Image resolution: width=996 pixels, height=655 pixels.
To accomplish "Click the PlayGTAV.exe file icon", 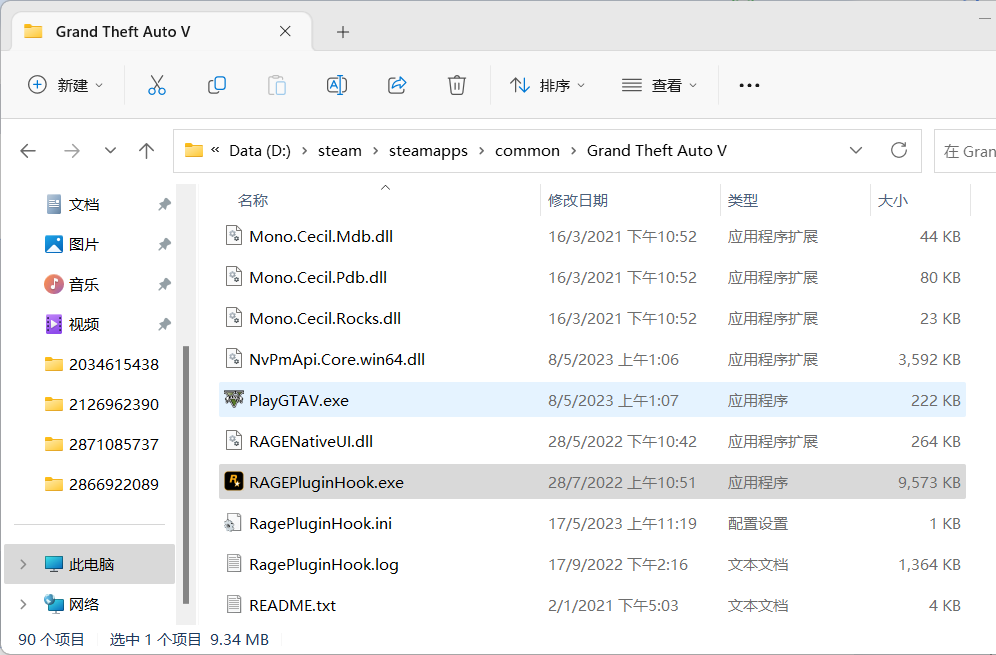I will click(234, 400).
